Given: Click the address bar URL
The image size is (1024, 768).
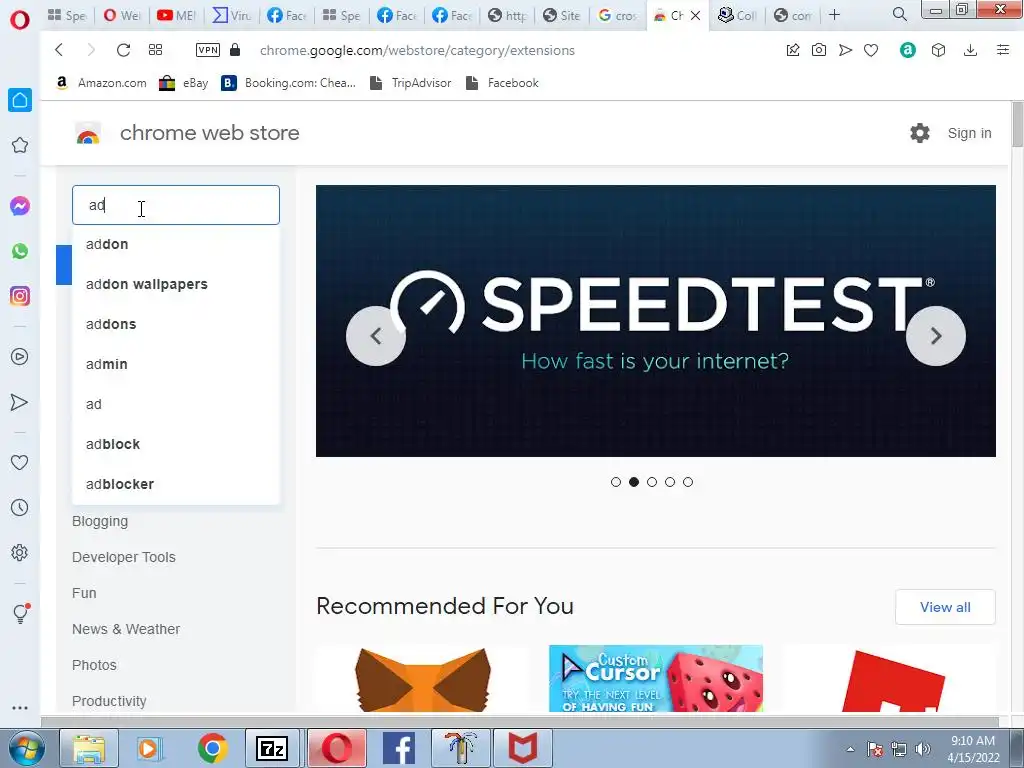Looking at the screenshot, I should 417,50.
